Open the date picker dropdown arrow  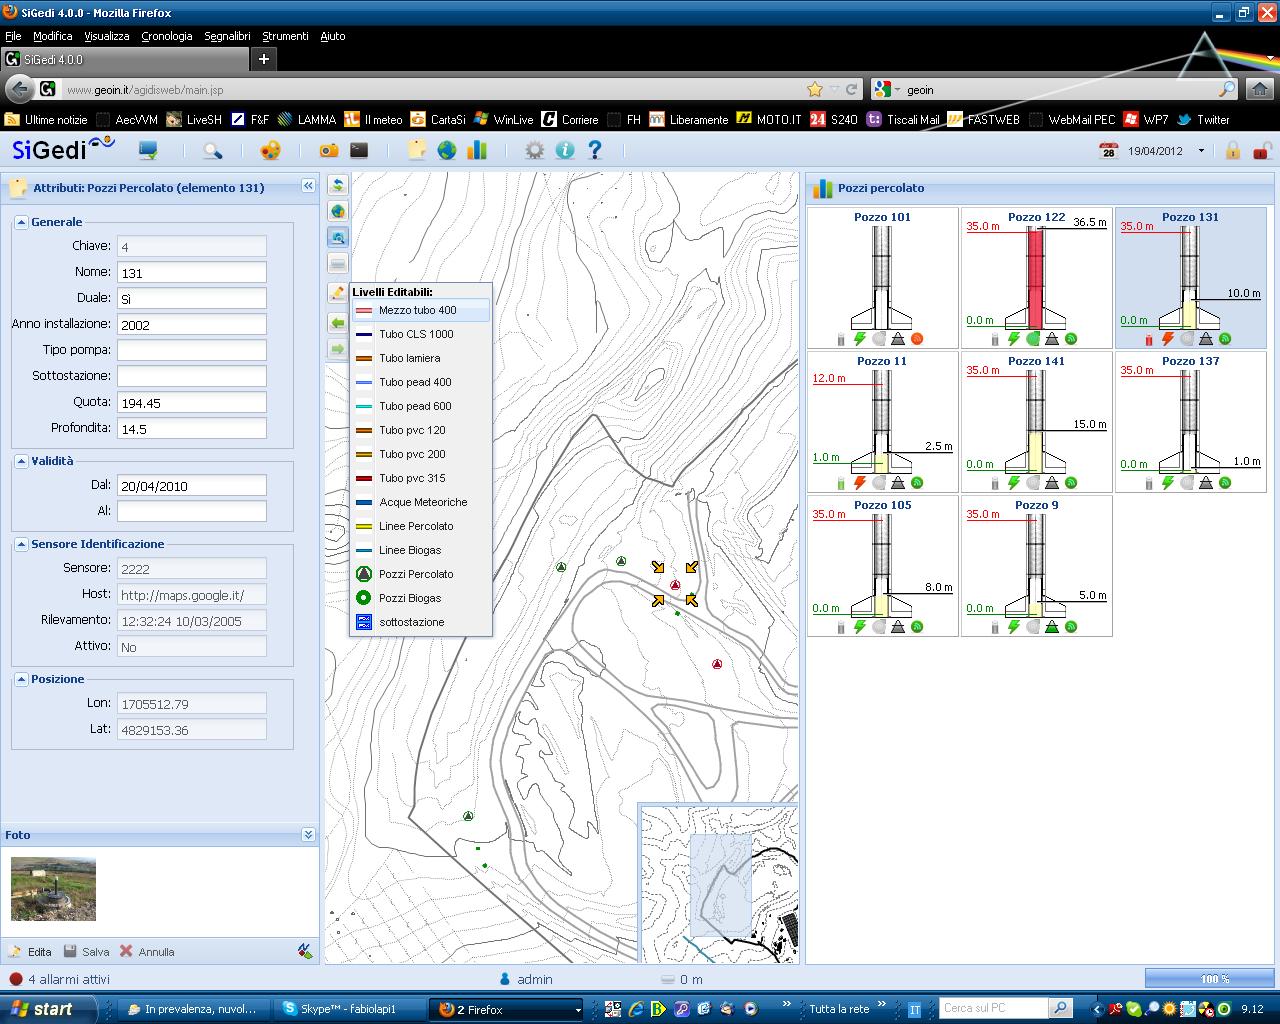pos(1201,151)
